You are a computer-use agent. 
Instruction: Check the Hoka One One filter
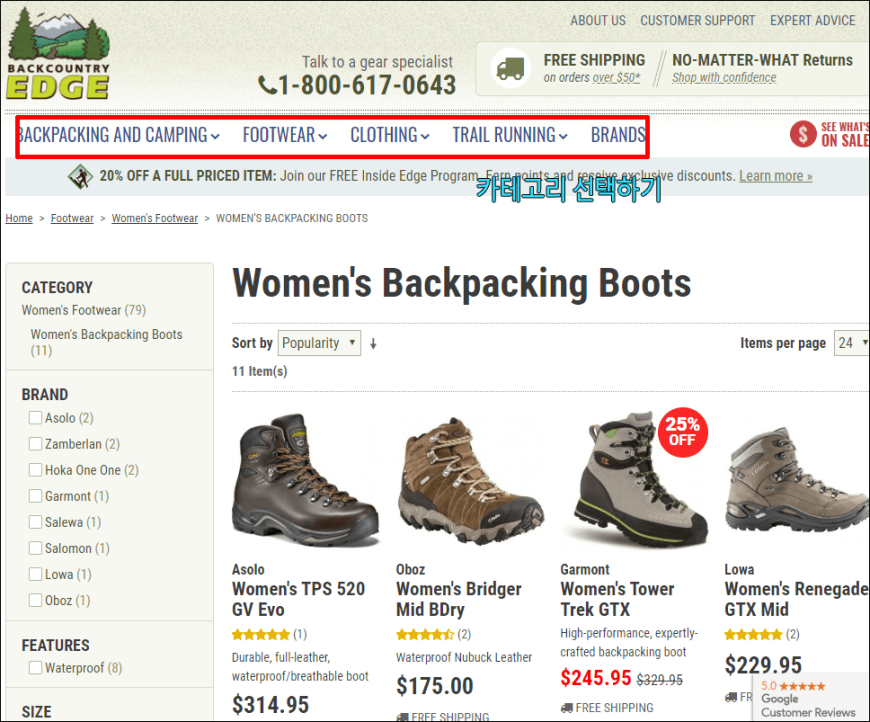pos(36,469)
